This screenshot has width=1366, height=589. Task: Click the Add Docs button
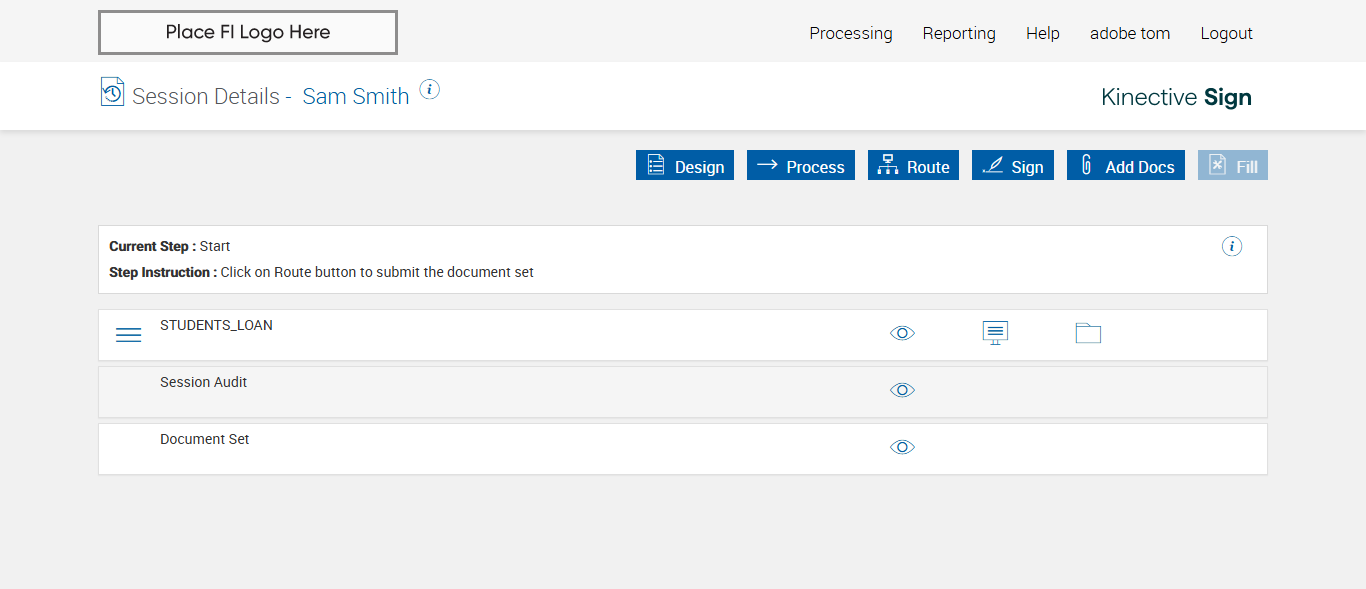1126,166
